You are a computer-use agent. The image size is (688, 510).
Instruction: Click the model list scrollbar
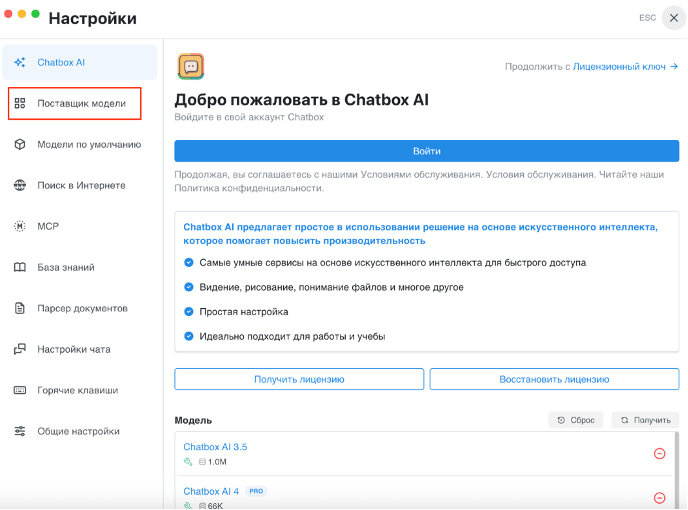coord(676,470)
